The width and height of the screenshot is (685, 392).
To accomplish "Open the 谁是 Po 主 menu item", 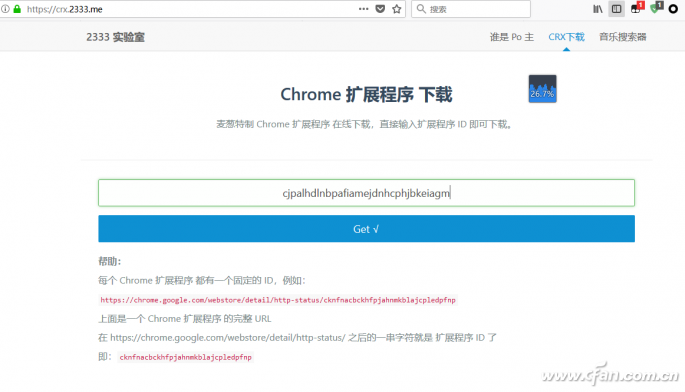I will tap(512, 37).
